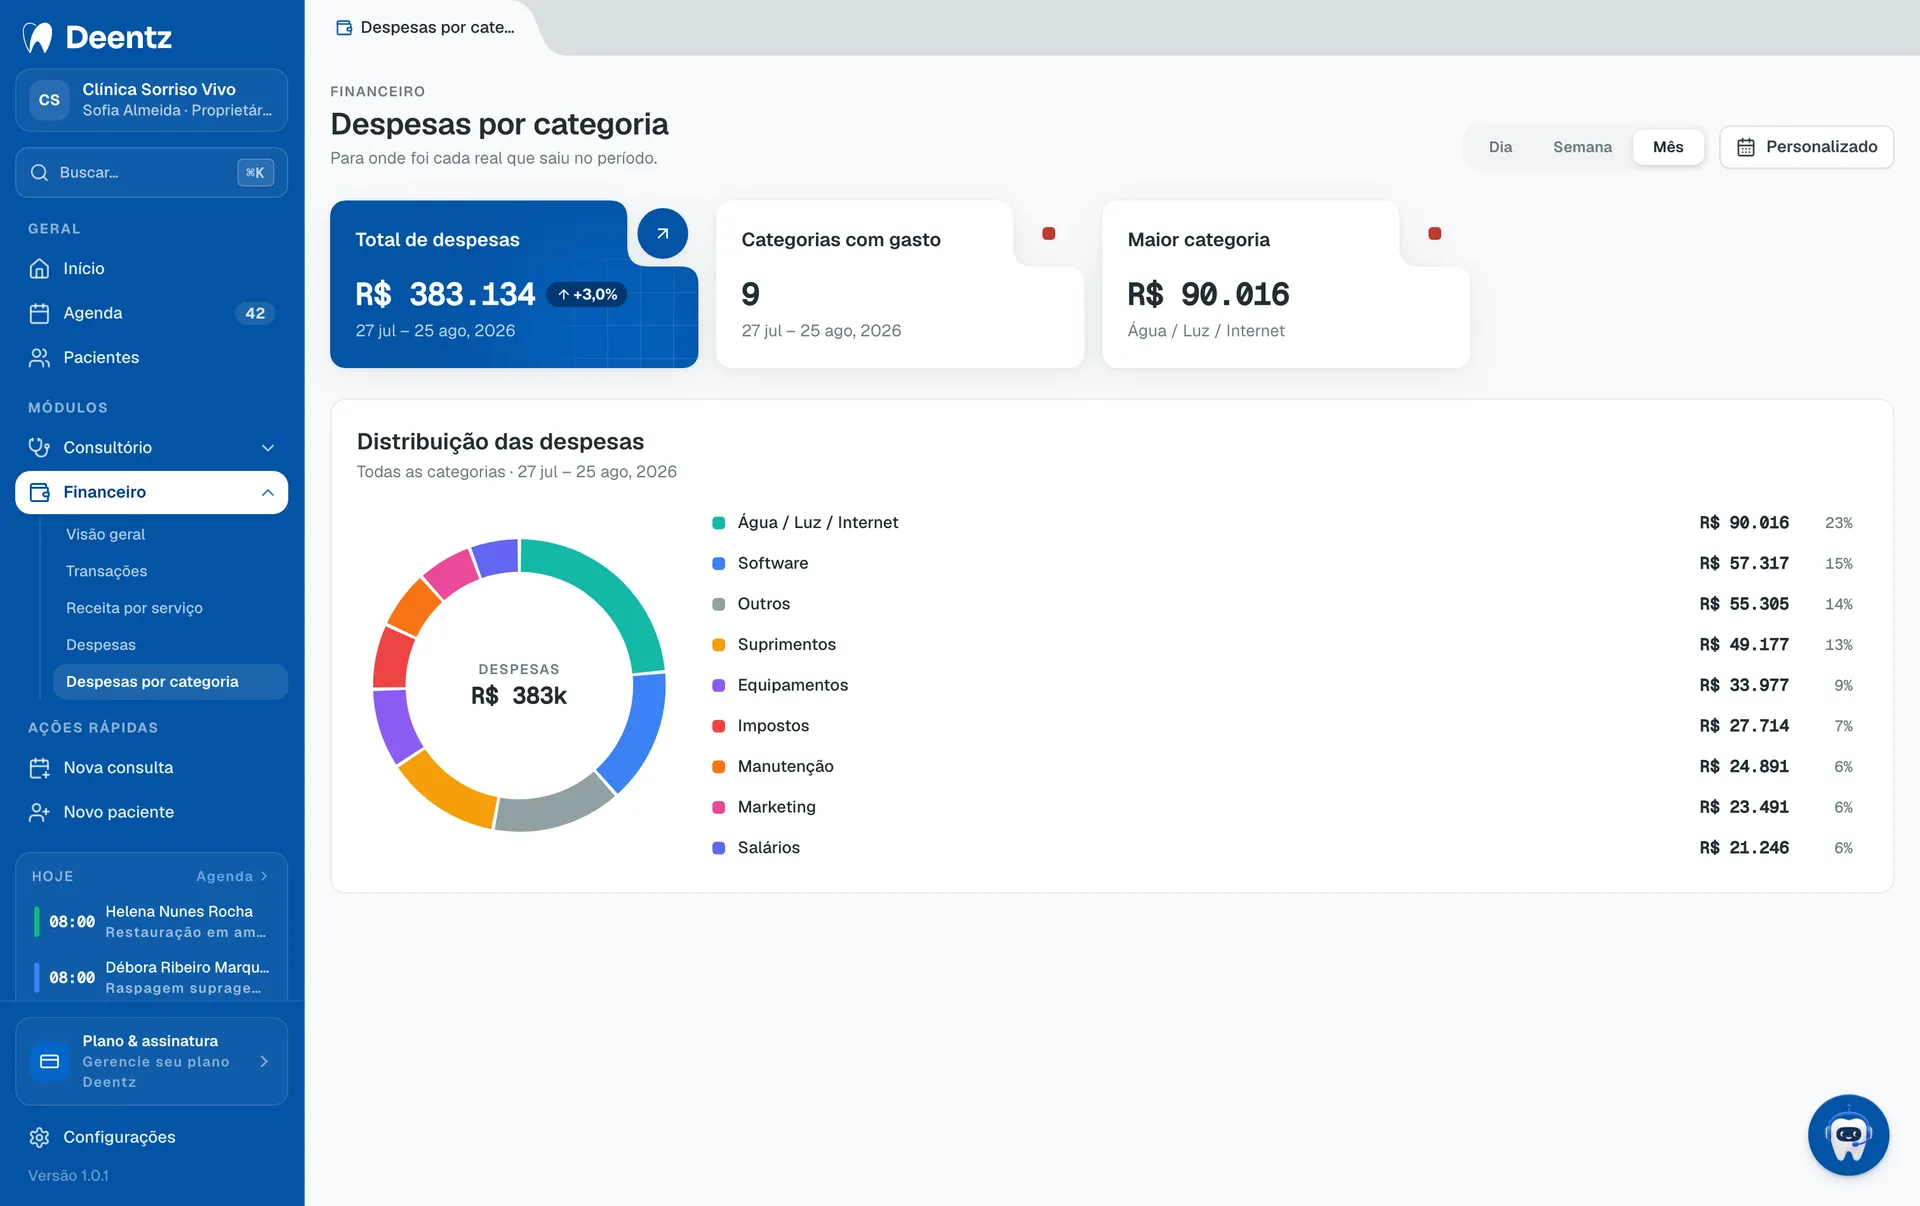Click the Consultório stethoscope icon
This screenshot has width=1920, height=1206.
[x=39, y=447]
